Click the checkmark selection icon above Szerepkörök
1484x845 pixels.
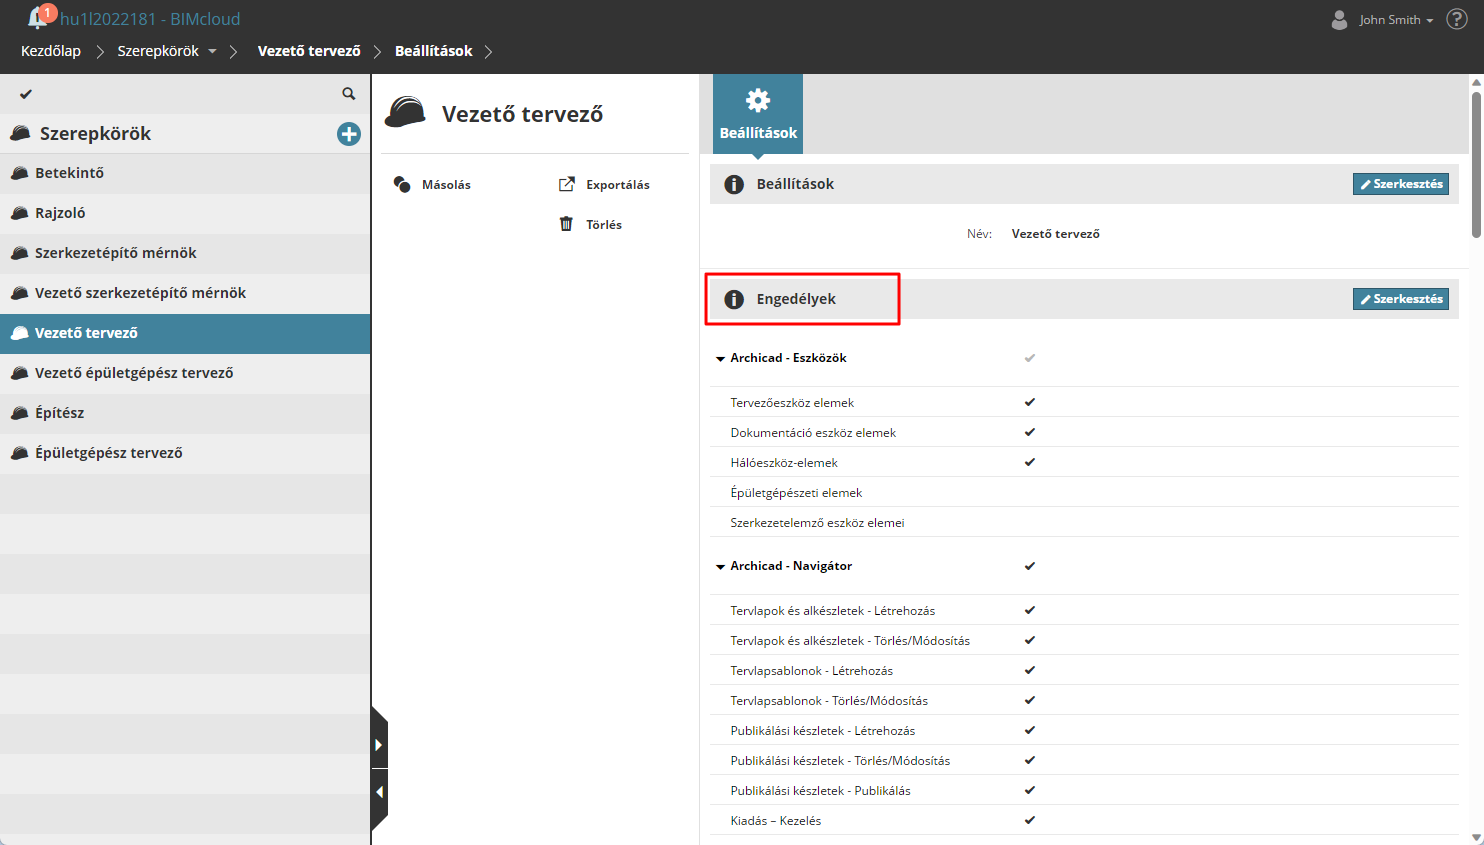(26, 94)
